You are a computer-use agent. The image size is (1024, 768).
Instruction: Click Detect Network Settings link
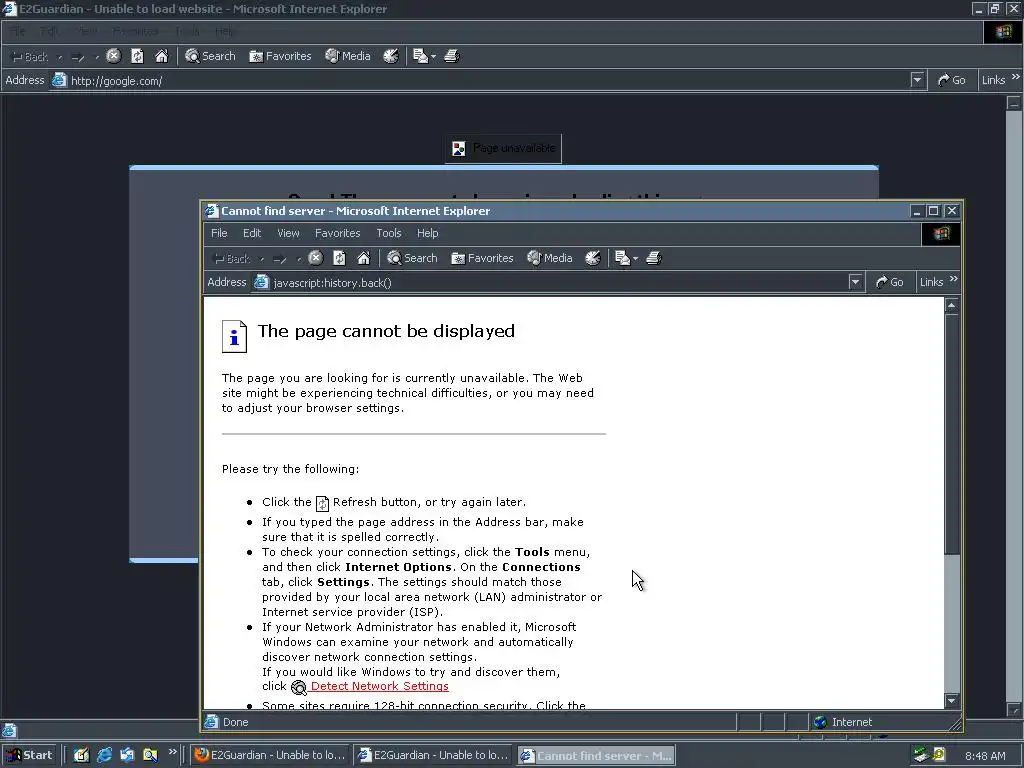379,686
